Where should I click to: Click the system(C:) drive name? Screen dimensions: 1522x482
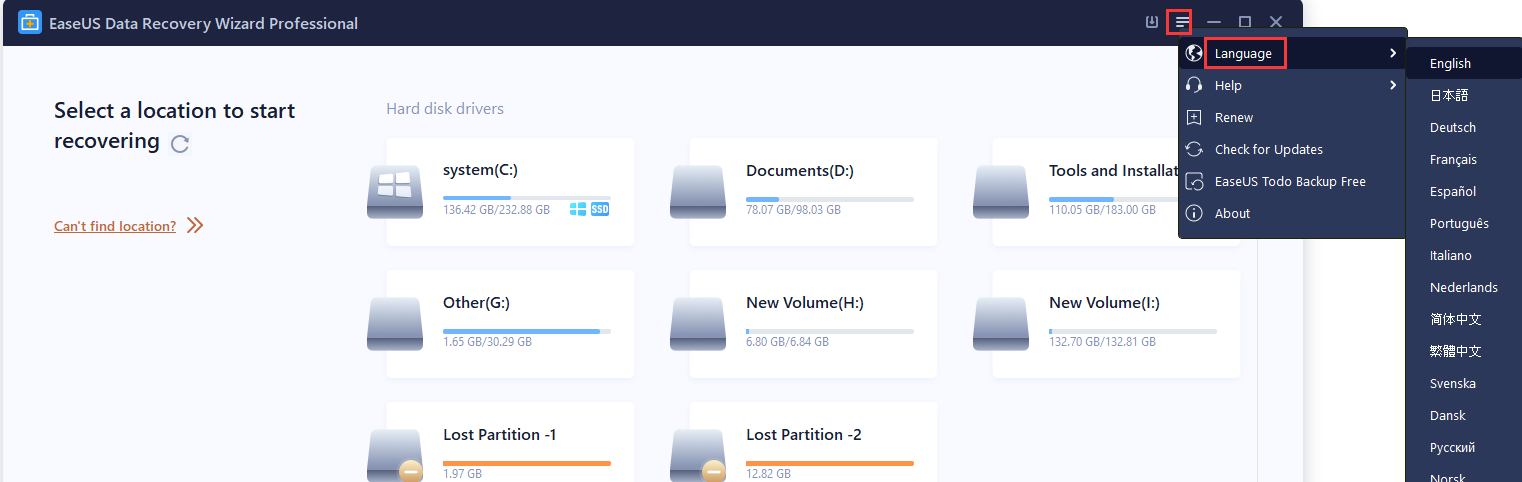point(480,171)
